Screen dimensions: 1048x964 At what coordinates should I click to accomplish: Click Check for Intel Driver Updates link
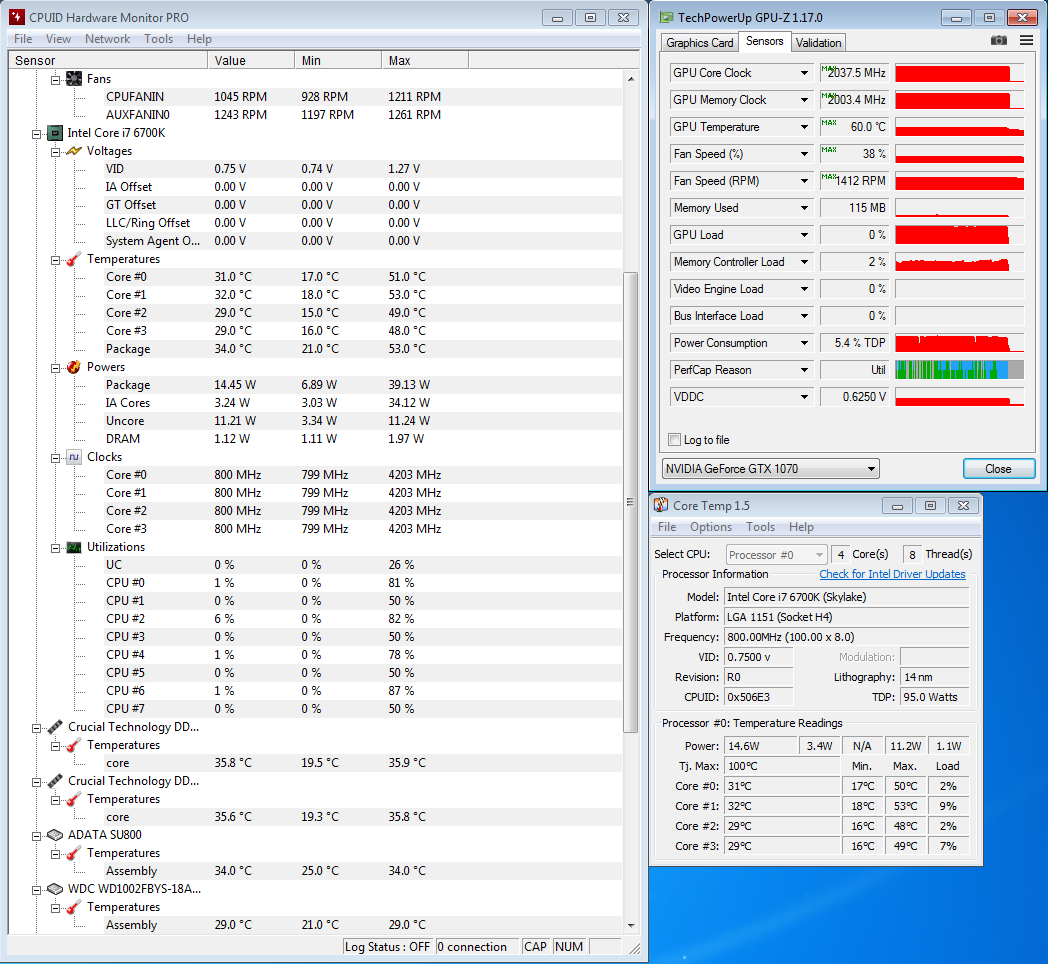coord(892,574)
